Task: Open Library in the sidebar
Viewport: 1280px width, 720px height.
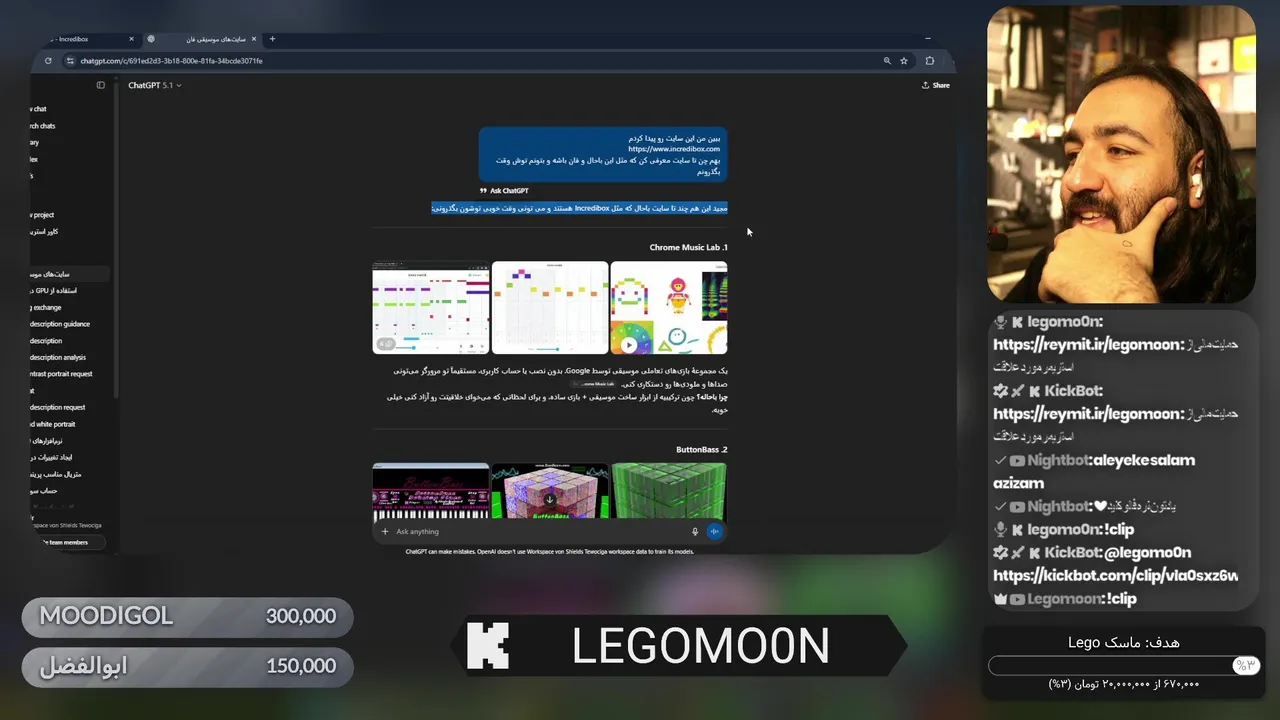Action: 35,143
